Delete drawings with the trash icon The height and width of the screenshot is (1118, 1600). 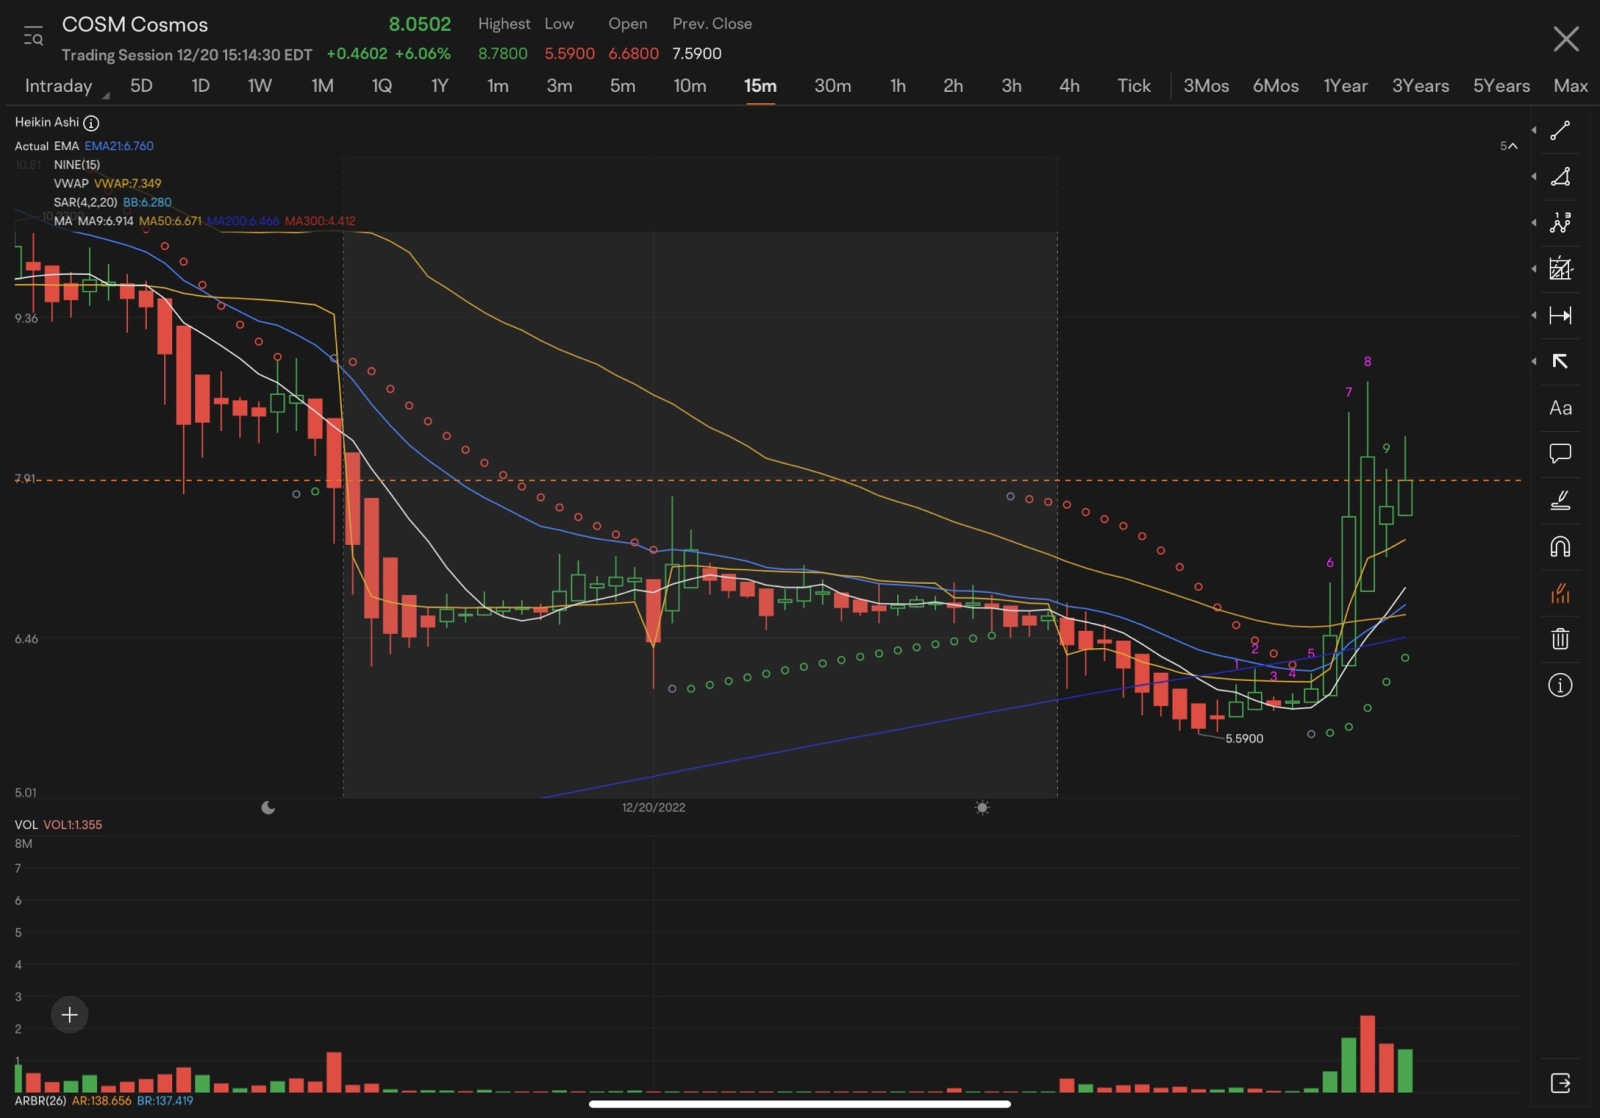tap(1560, 639)
